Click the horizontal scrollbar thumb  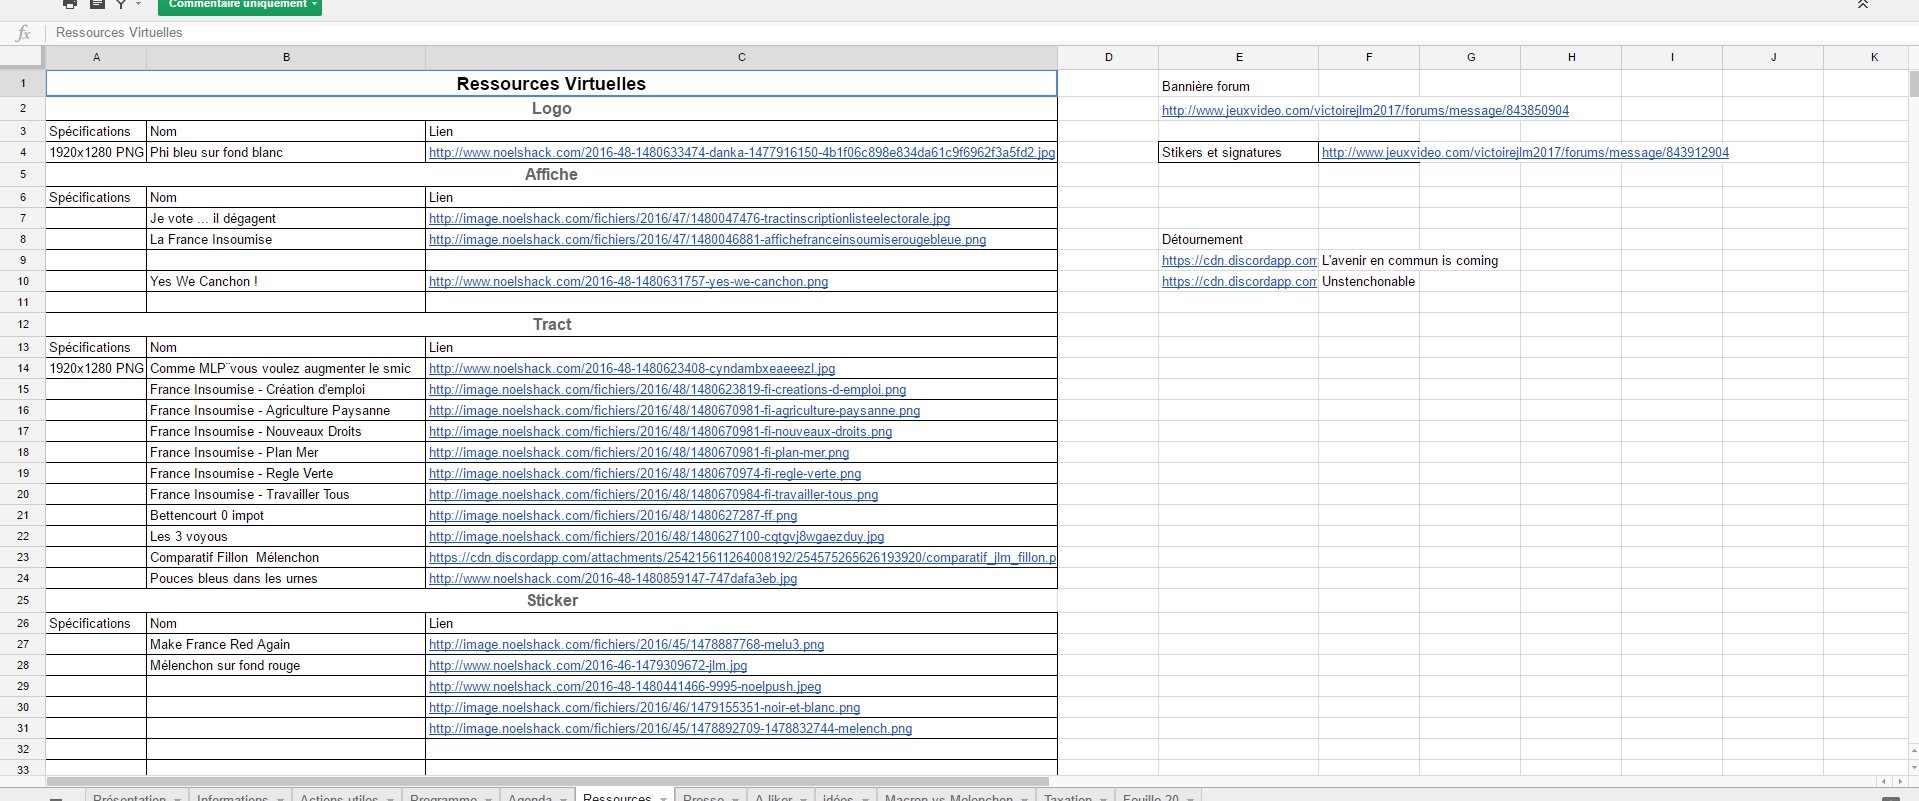coord(547,782)
